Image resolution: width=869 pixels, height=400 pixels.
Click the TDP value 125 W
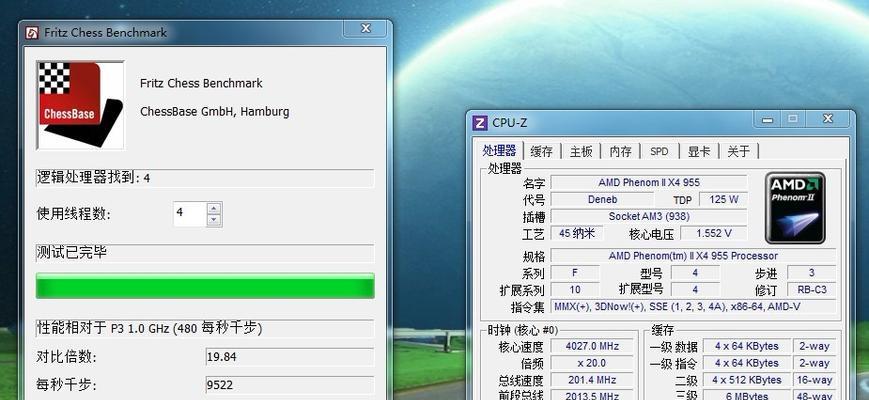[723, 199]
